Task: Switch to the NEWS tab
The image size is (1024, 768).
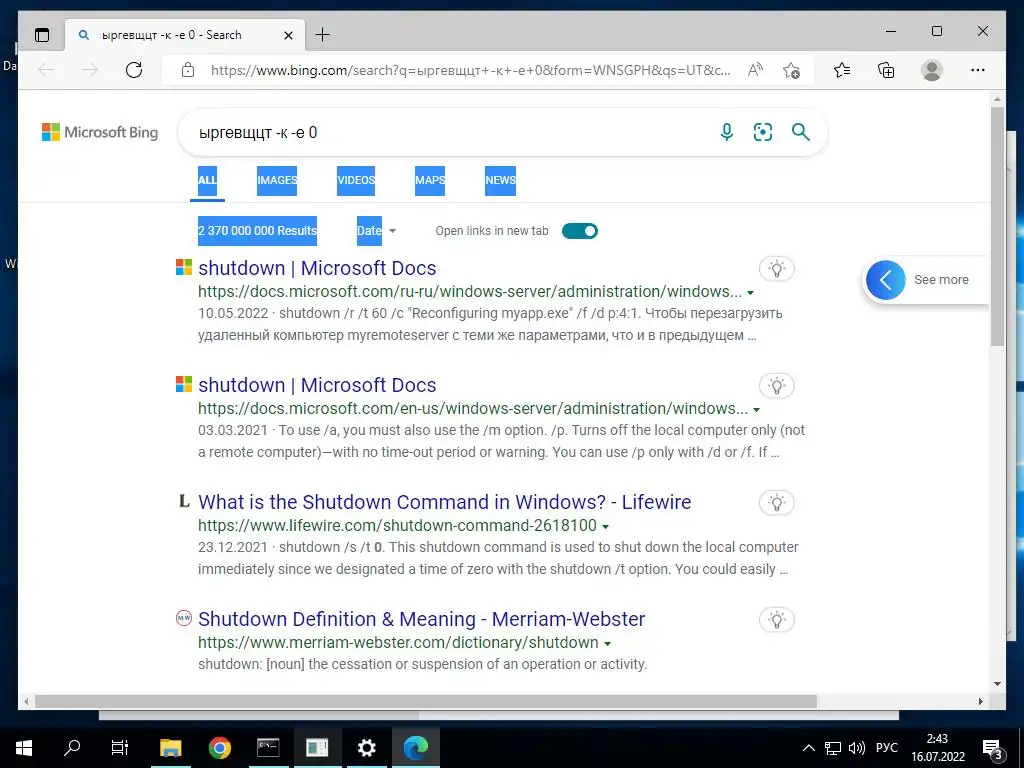Action: coord(500,180)
